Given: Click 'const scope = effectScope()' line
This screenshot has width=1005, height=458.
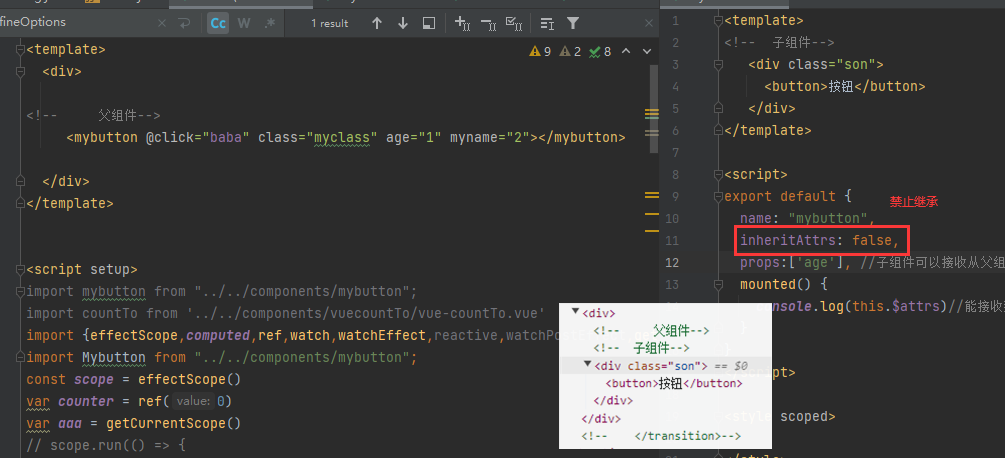Looking at the screenshot, I should point(134,379).
